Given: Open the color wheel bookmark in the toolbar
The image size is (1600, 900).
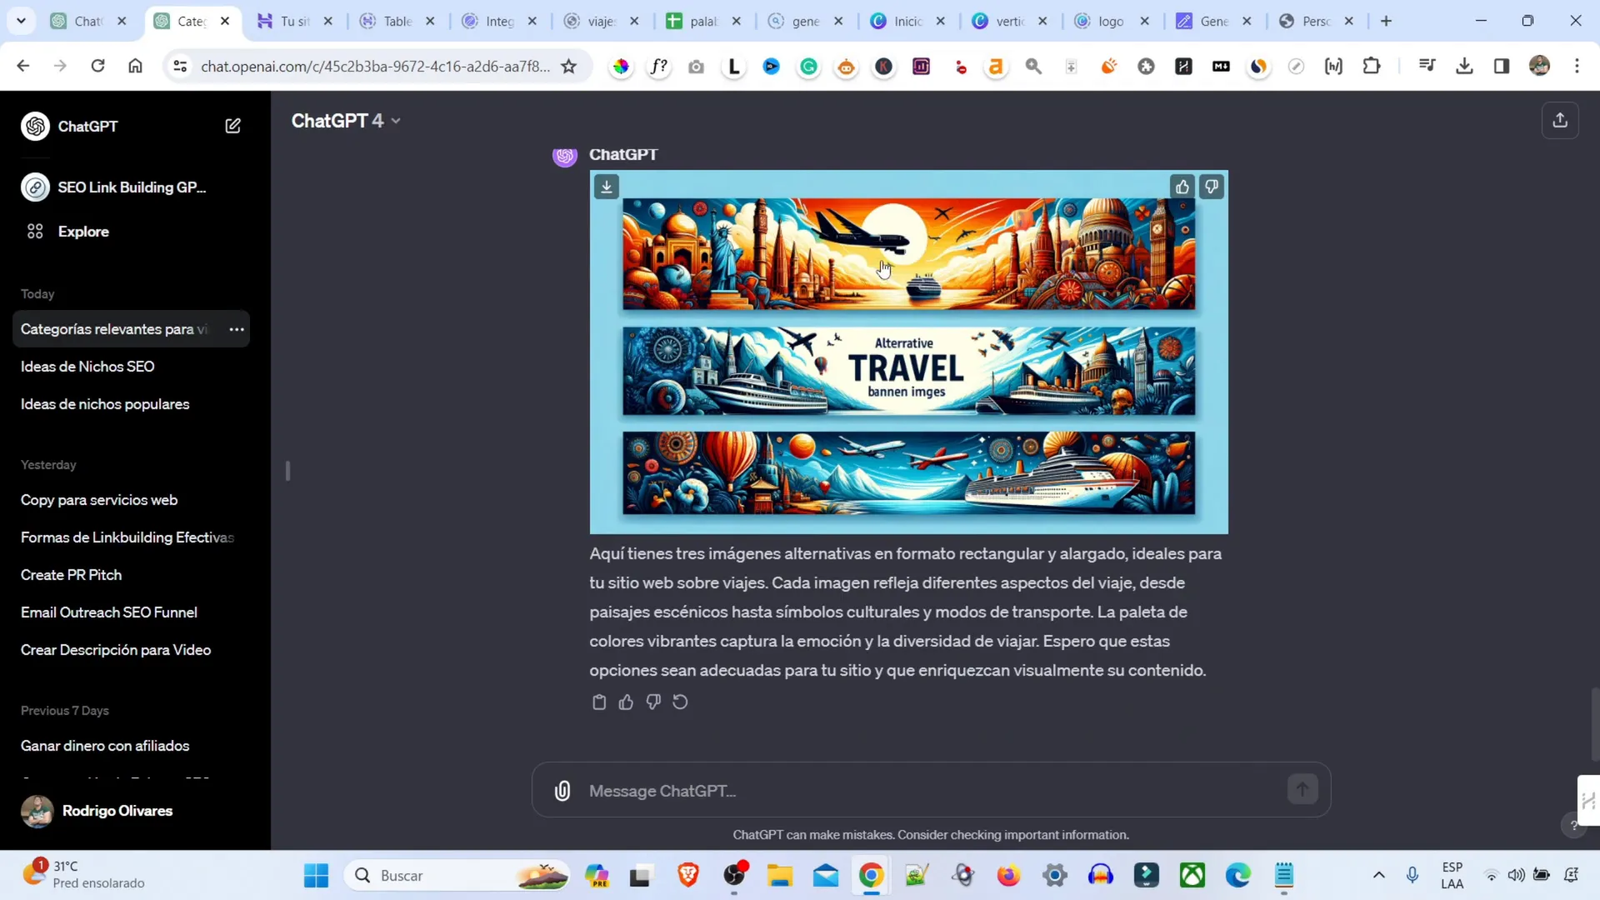Looking at the screenshot, I should (x=619, y=66).
